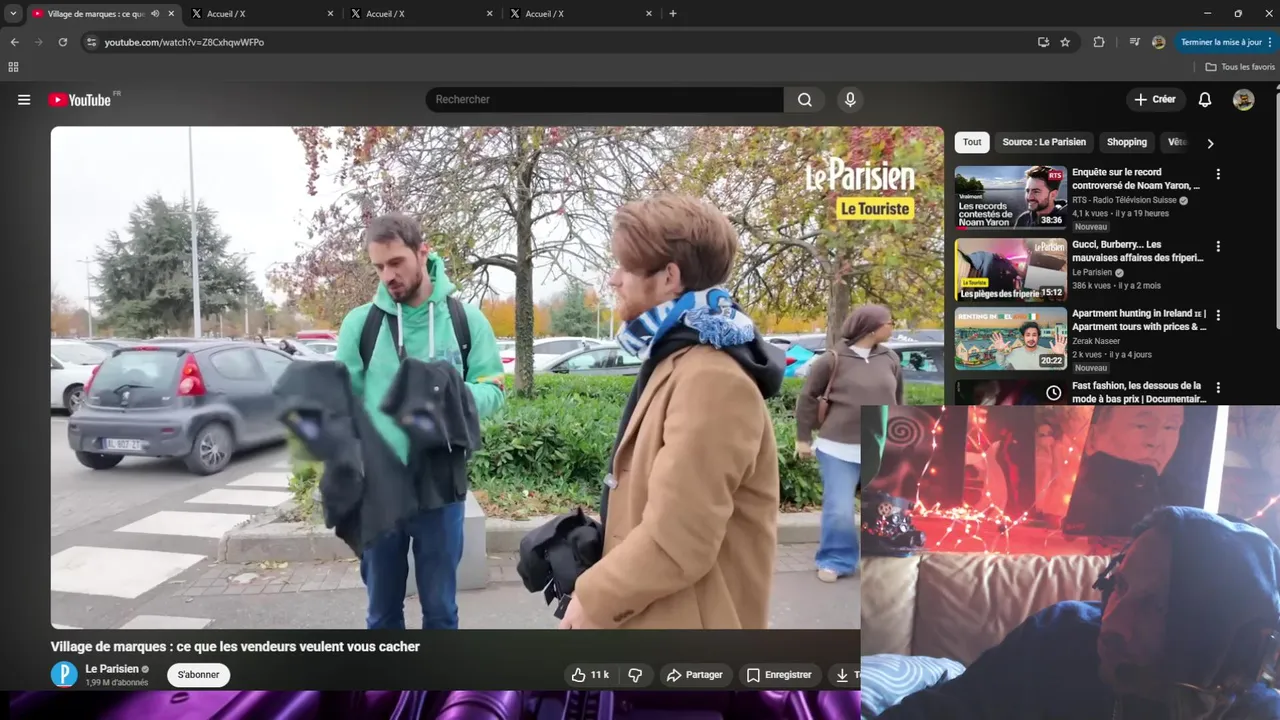Bookmark this page with the star icon

coord(1065,42)
